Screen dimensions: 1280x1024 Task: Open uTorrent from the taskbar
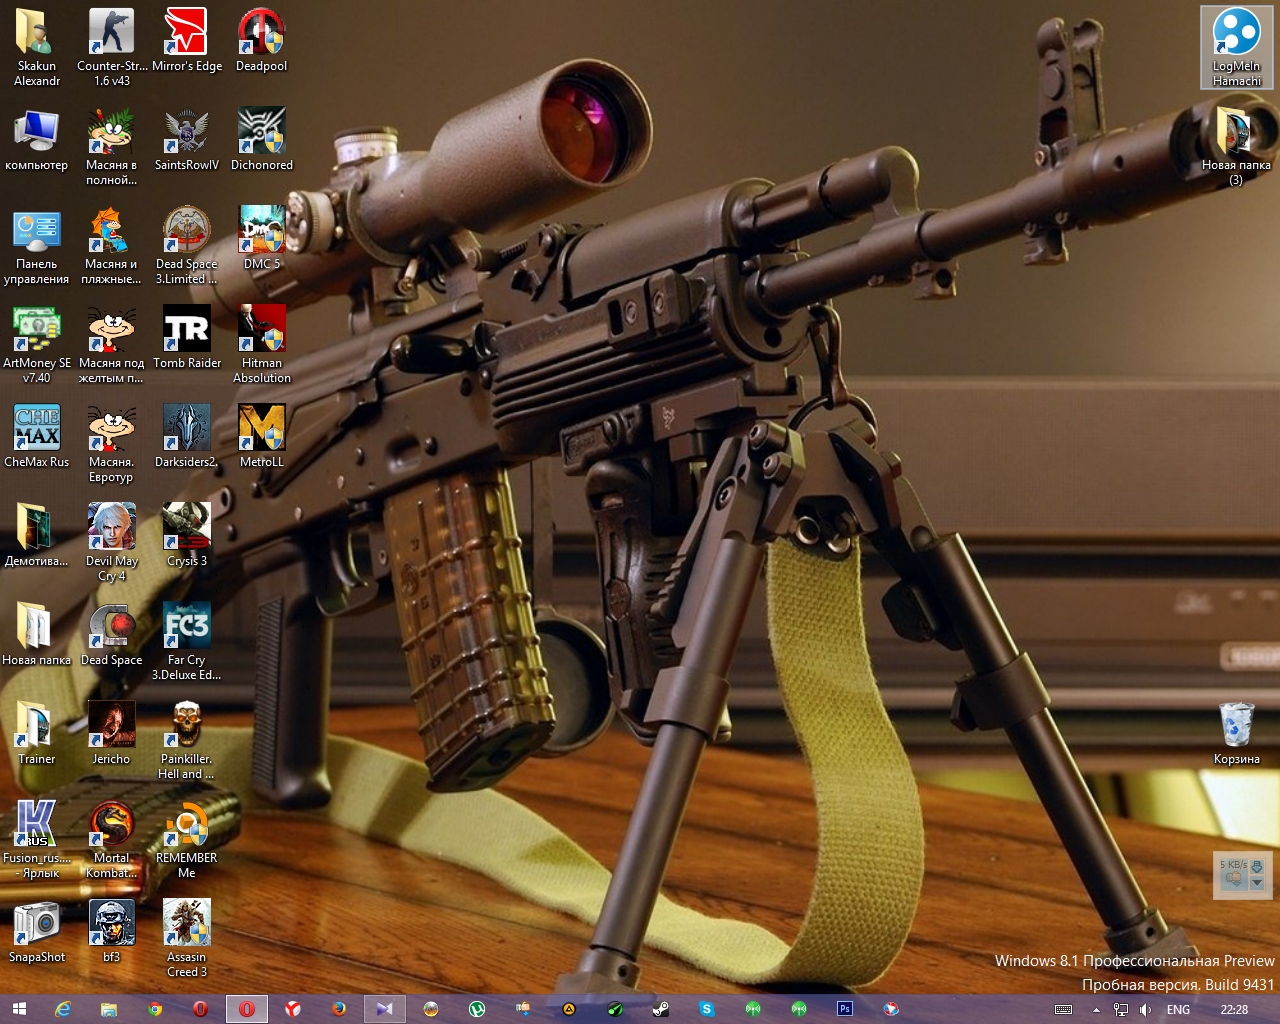[477, 1009]
